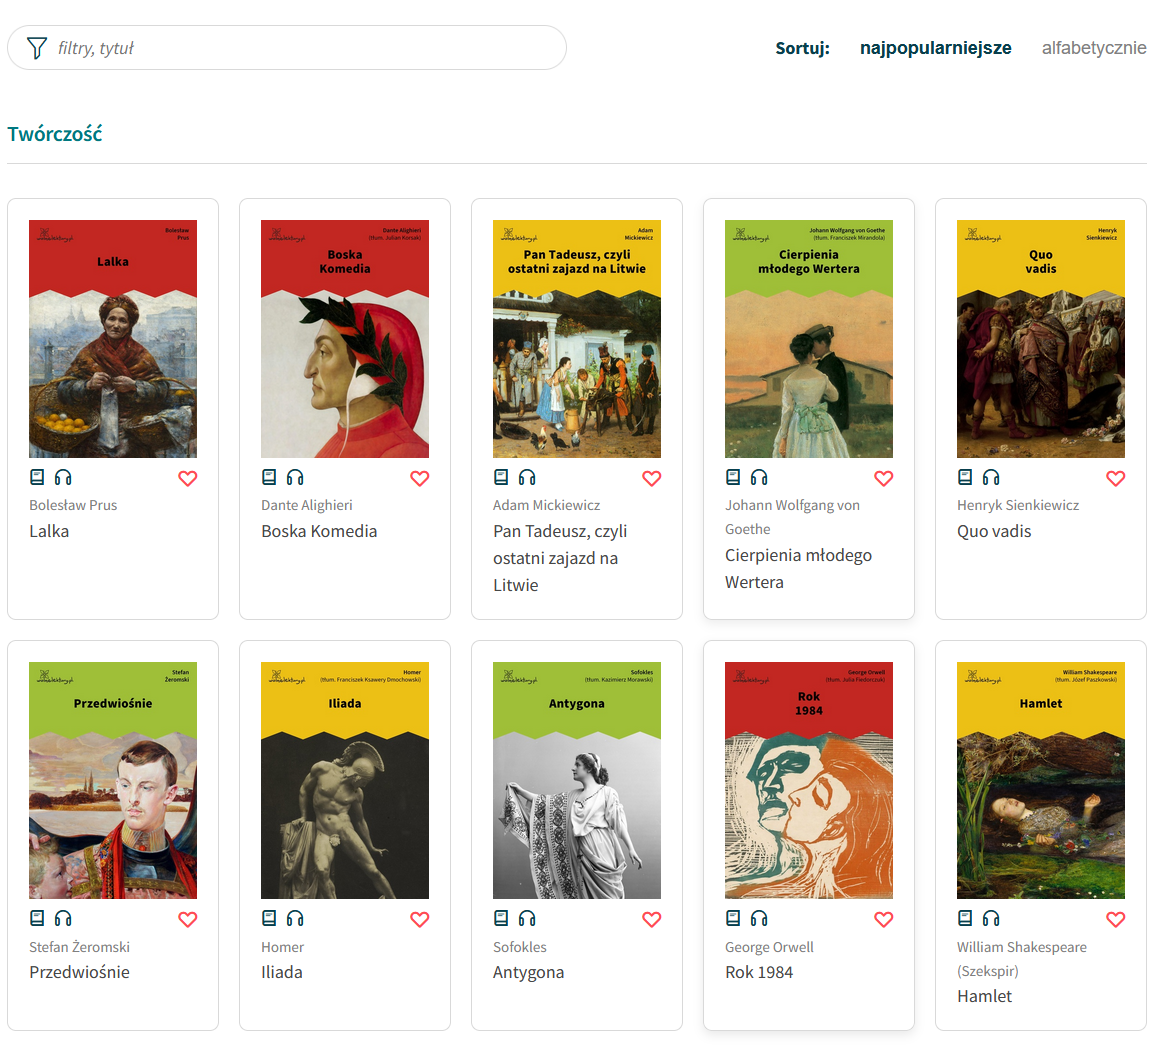Click the headphones icon under Iliada

(x=295, y=918)
